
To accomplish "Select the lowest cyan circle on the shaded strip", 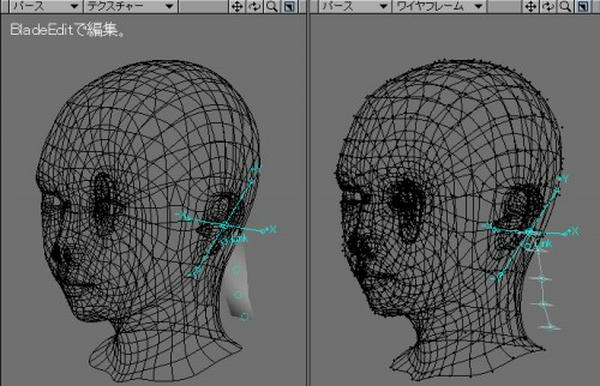I will pos(245,316).
